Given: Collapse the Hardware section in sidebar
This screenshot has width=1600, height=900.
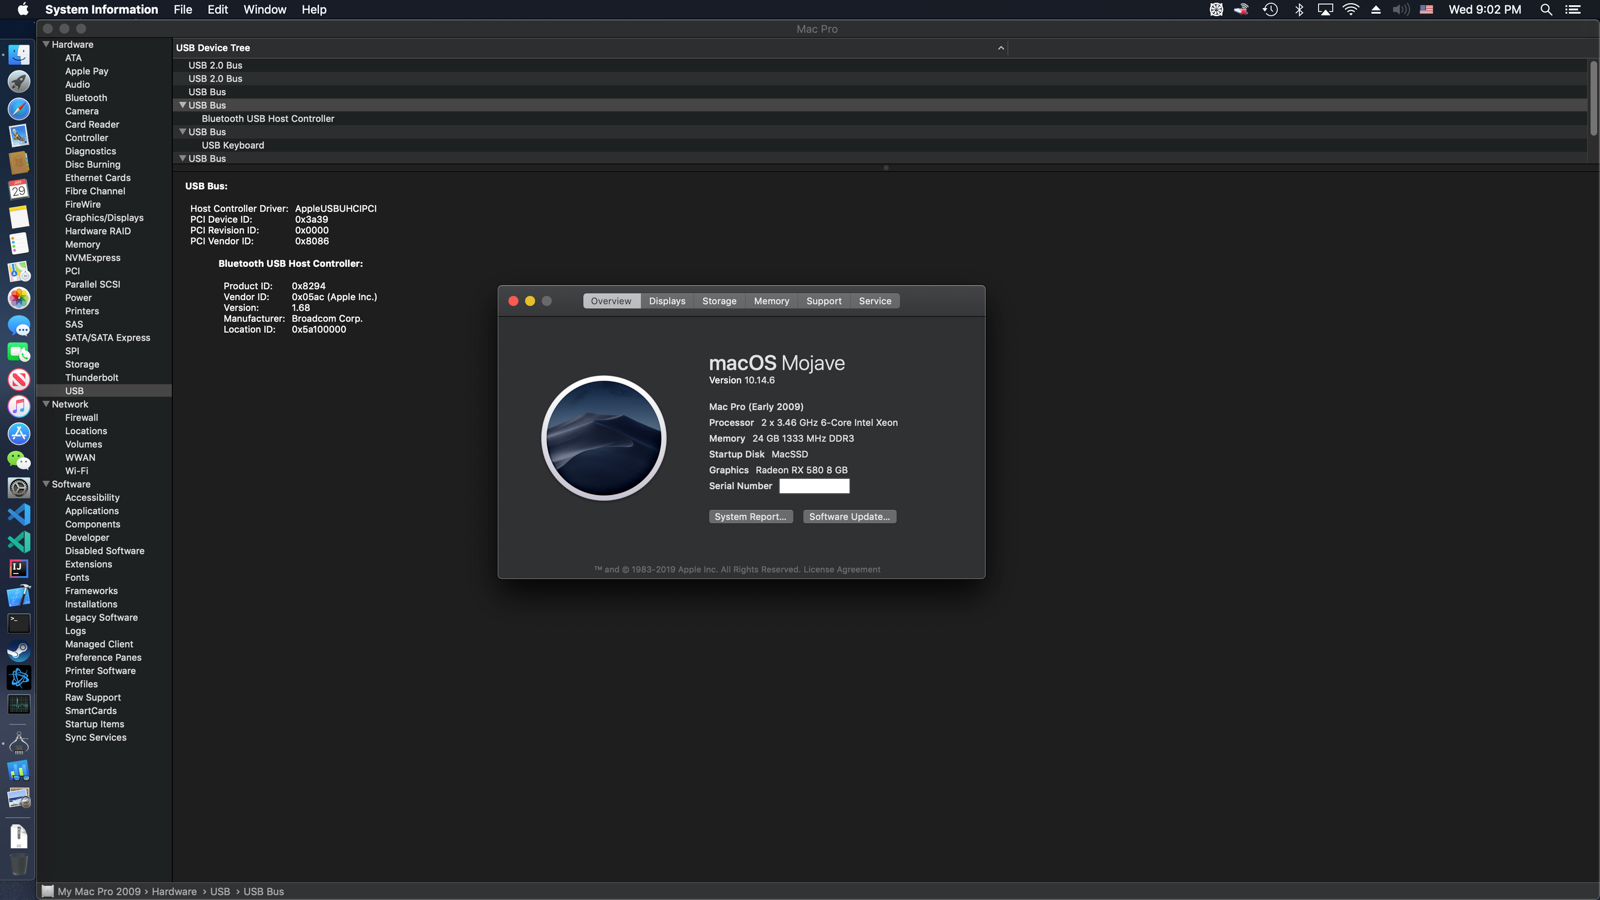Looking at the screenshot, I should 46,45.
